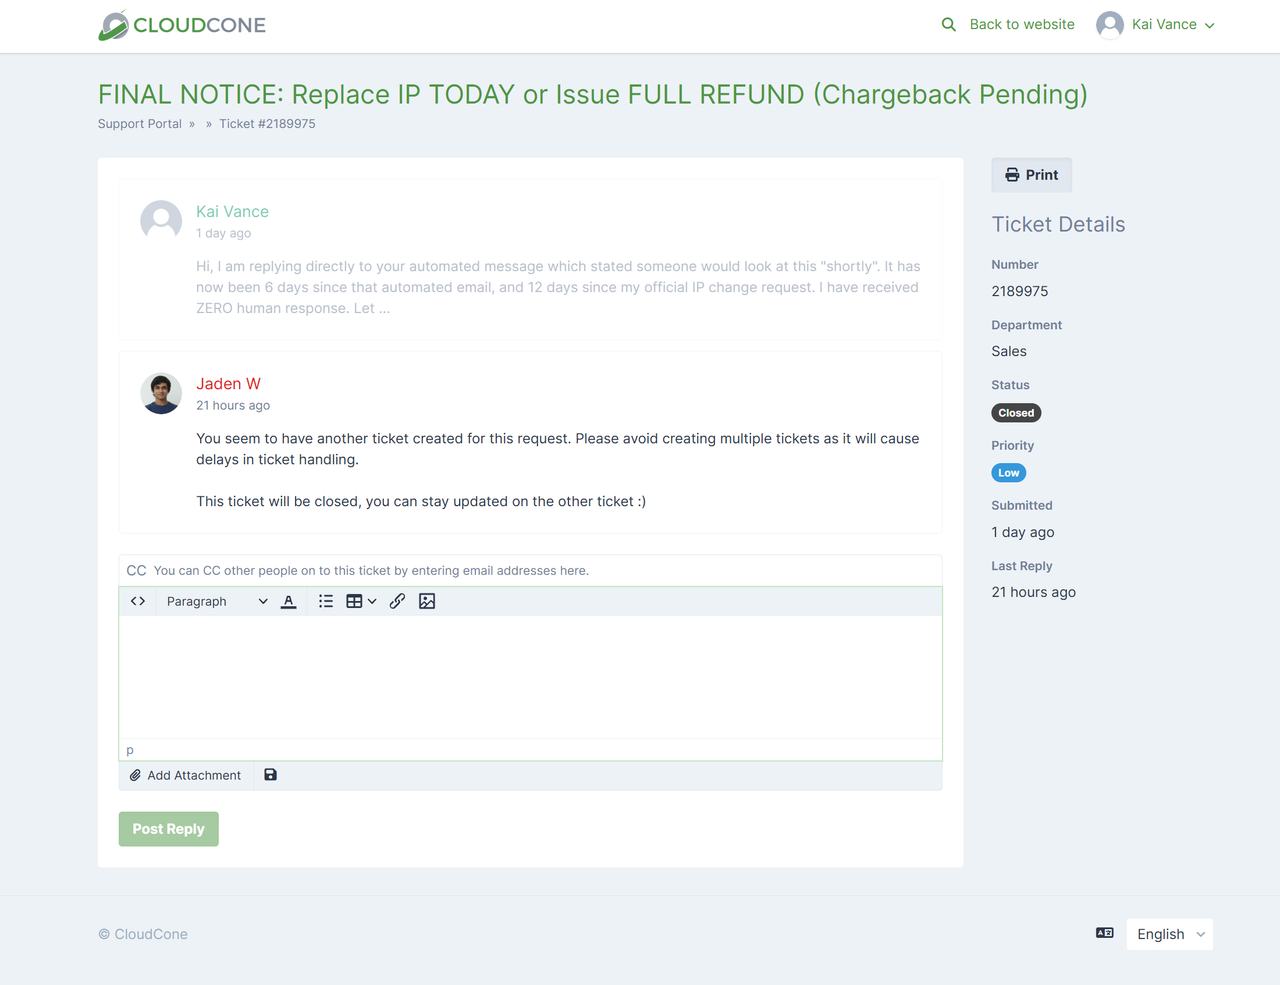Insert a bullet list in reply
Image resolution: width=1280 pixels, height=985 pixels.
(x=326, y=601)
